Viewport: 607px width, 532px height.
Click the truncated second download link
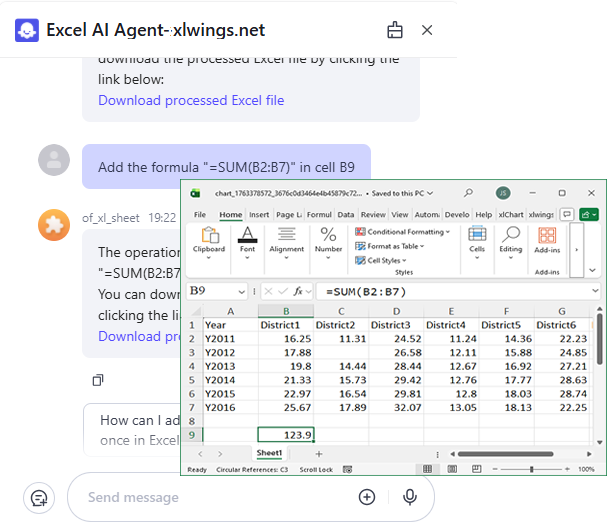(139, 336)
